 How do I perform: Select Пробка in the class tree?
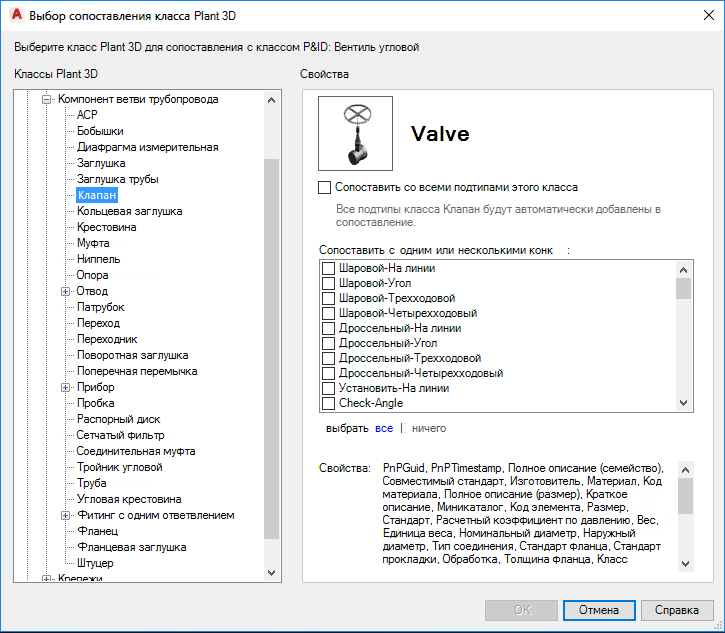click(x=95, y=403)
